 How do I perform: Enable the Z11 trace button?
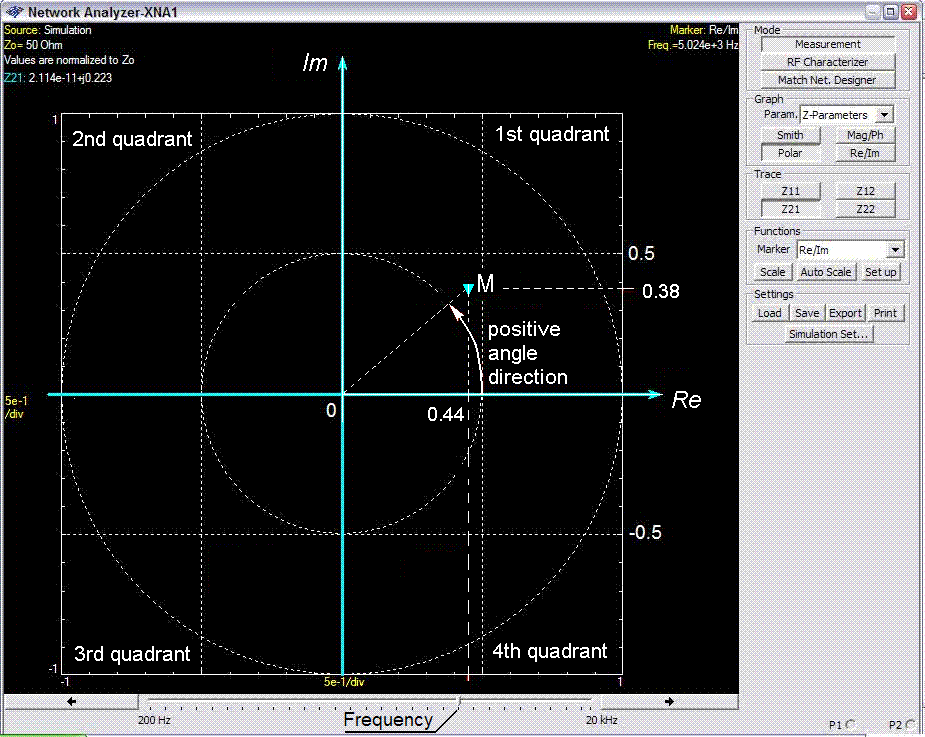[790, 191]
